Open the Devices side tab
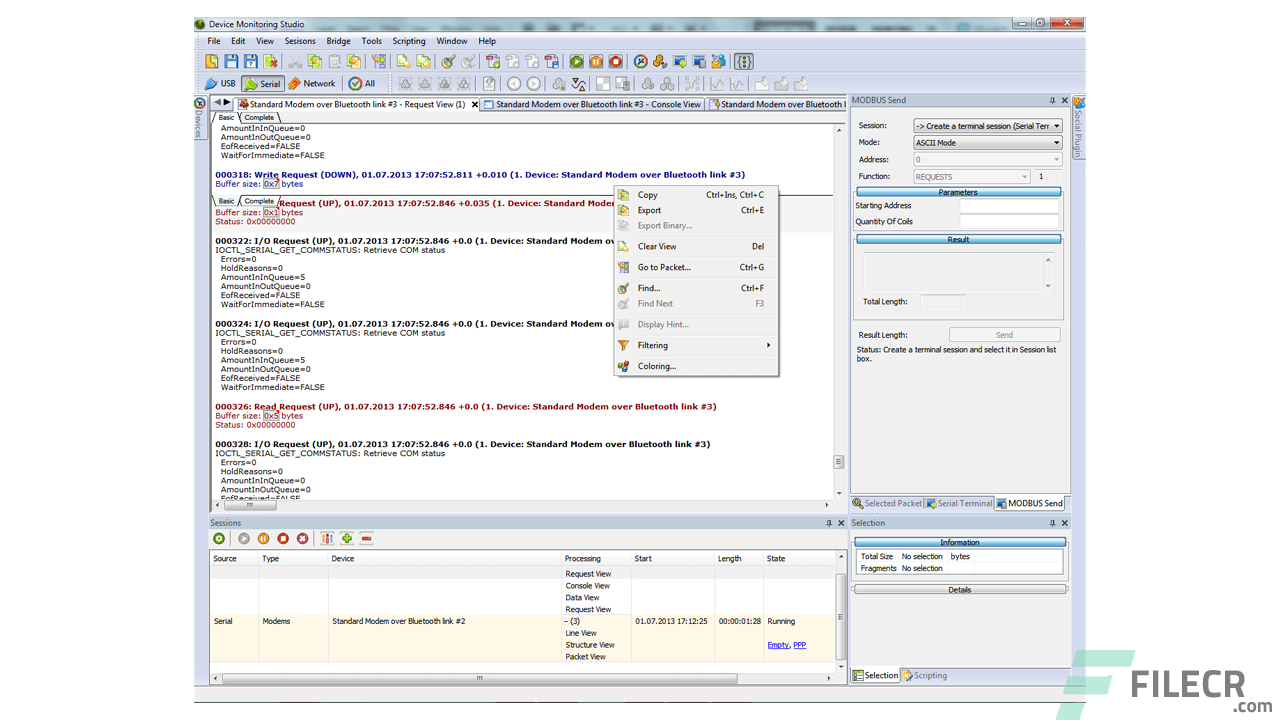The width and height of the screenshot is (1280, 720). click(x=200, y=120)
